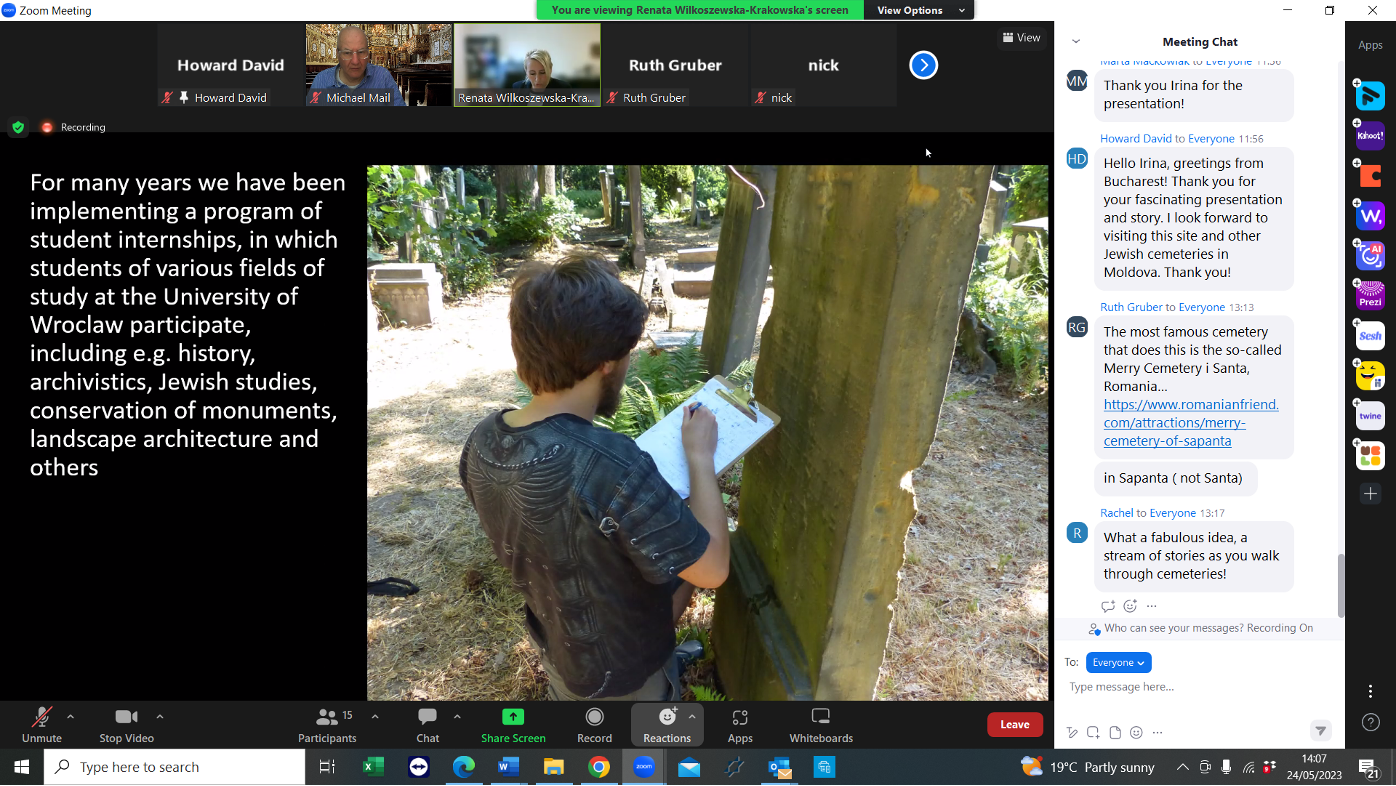This screenshot has width=1396, height=786.
Task: Switch to the Chat panel
Action: point(427,716)
